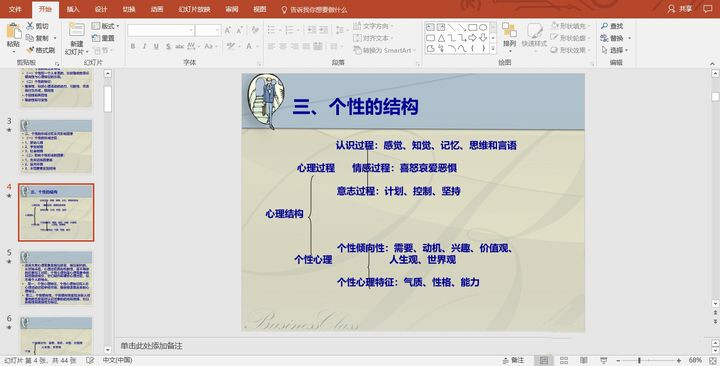Switch to the Slide Show (幻灯片放映) tab
This screenshot has height=366, width=720.
(195, 9)
